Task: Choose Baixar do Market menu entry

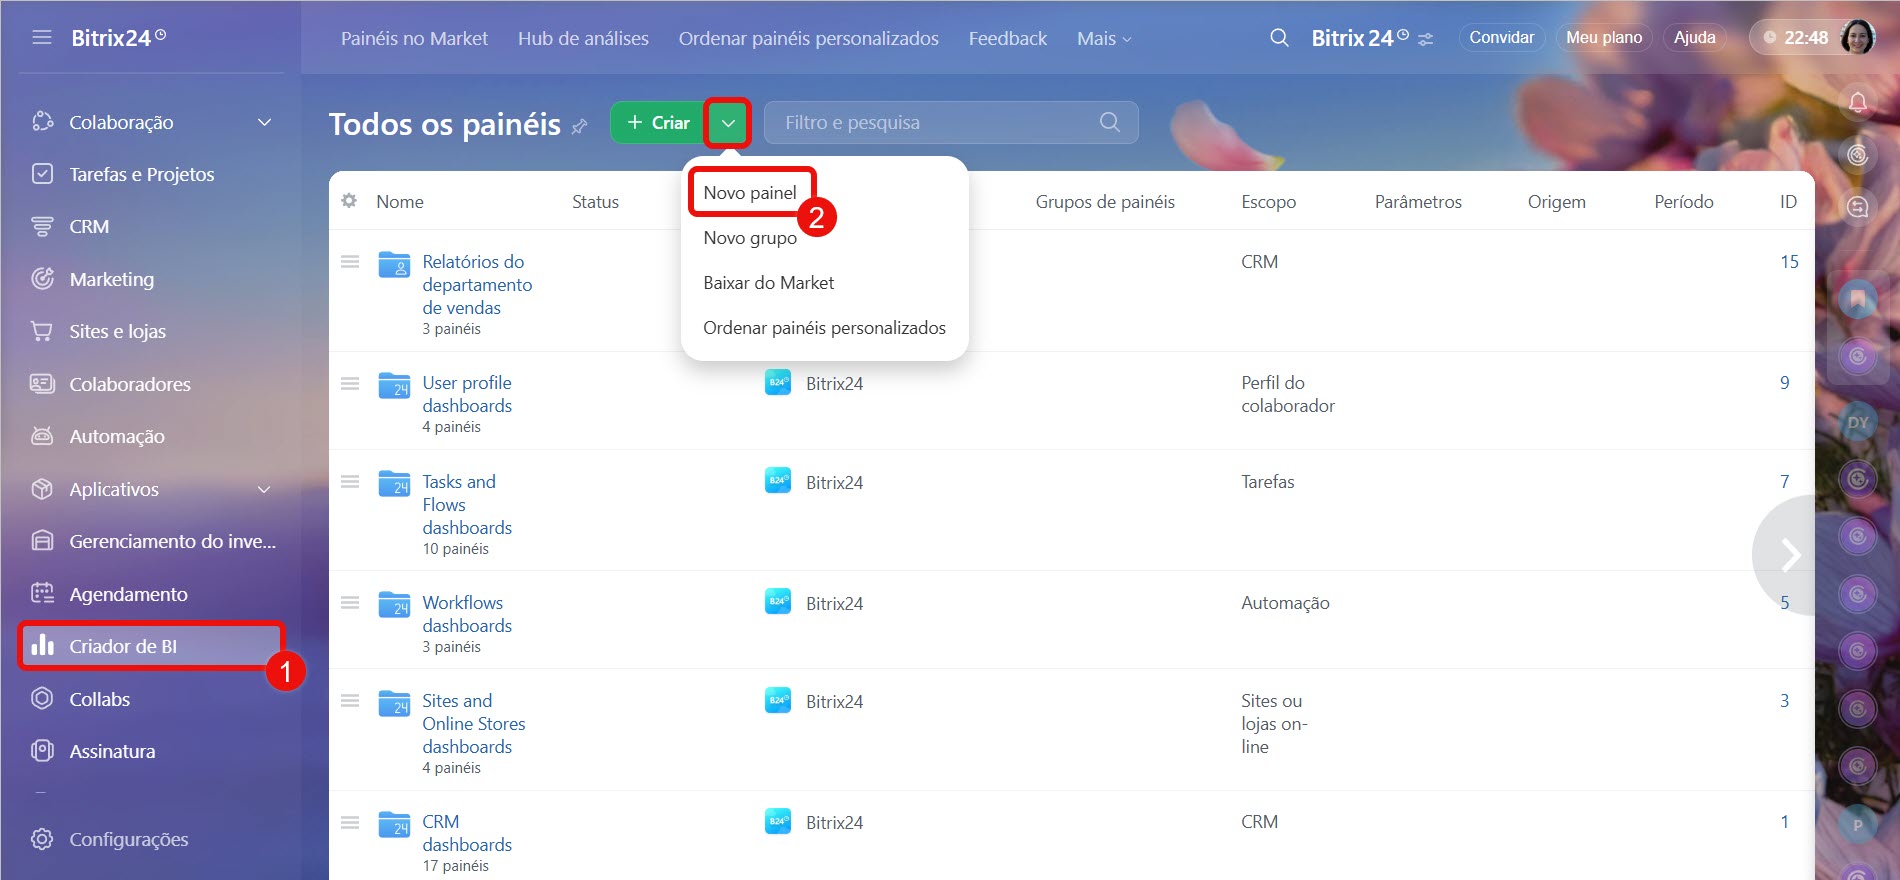Action: tap(768, 283)
